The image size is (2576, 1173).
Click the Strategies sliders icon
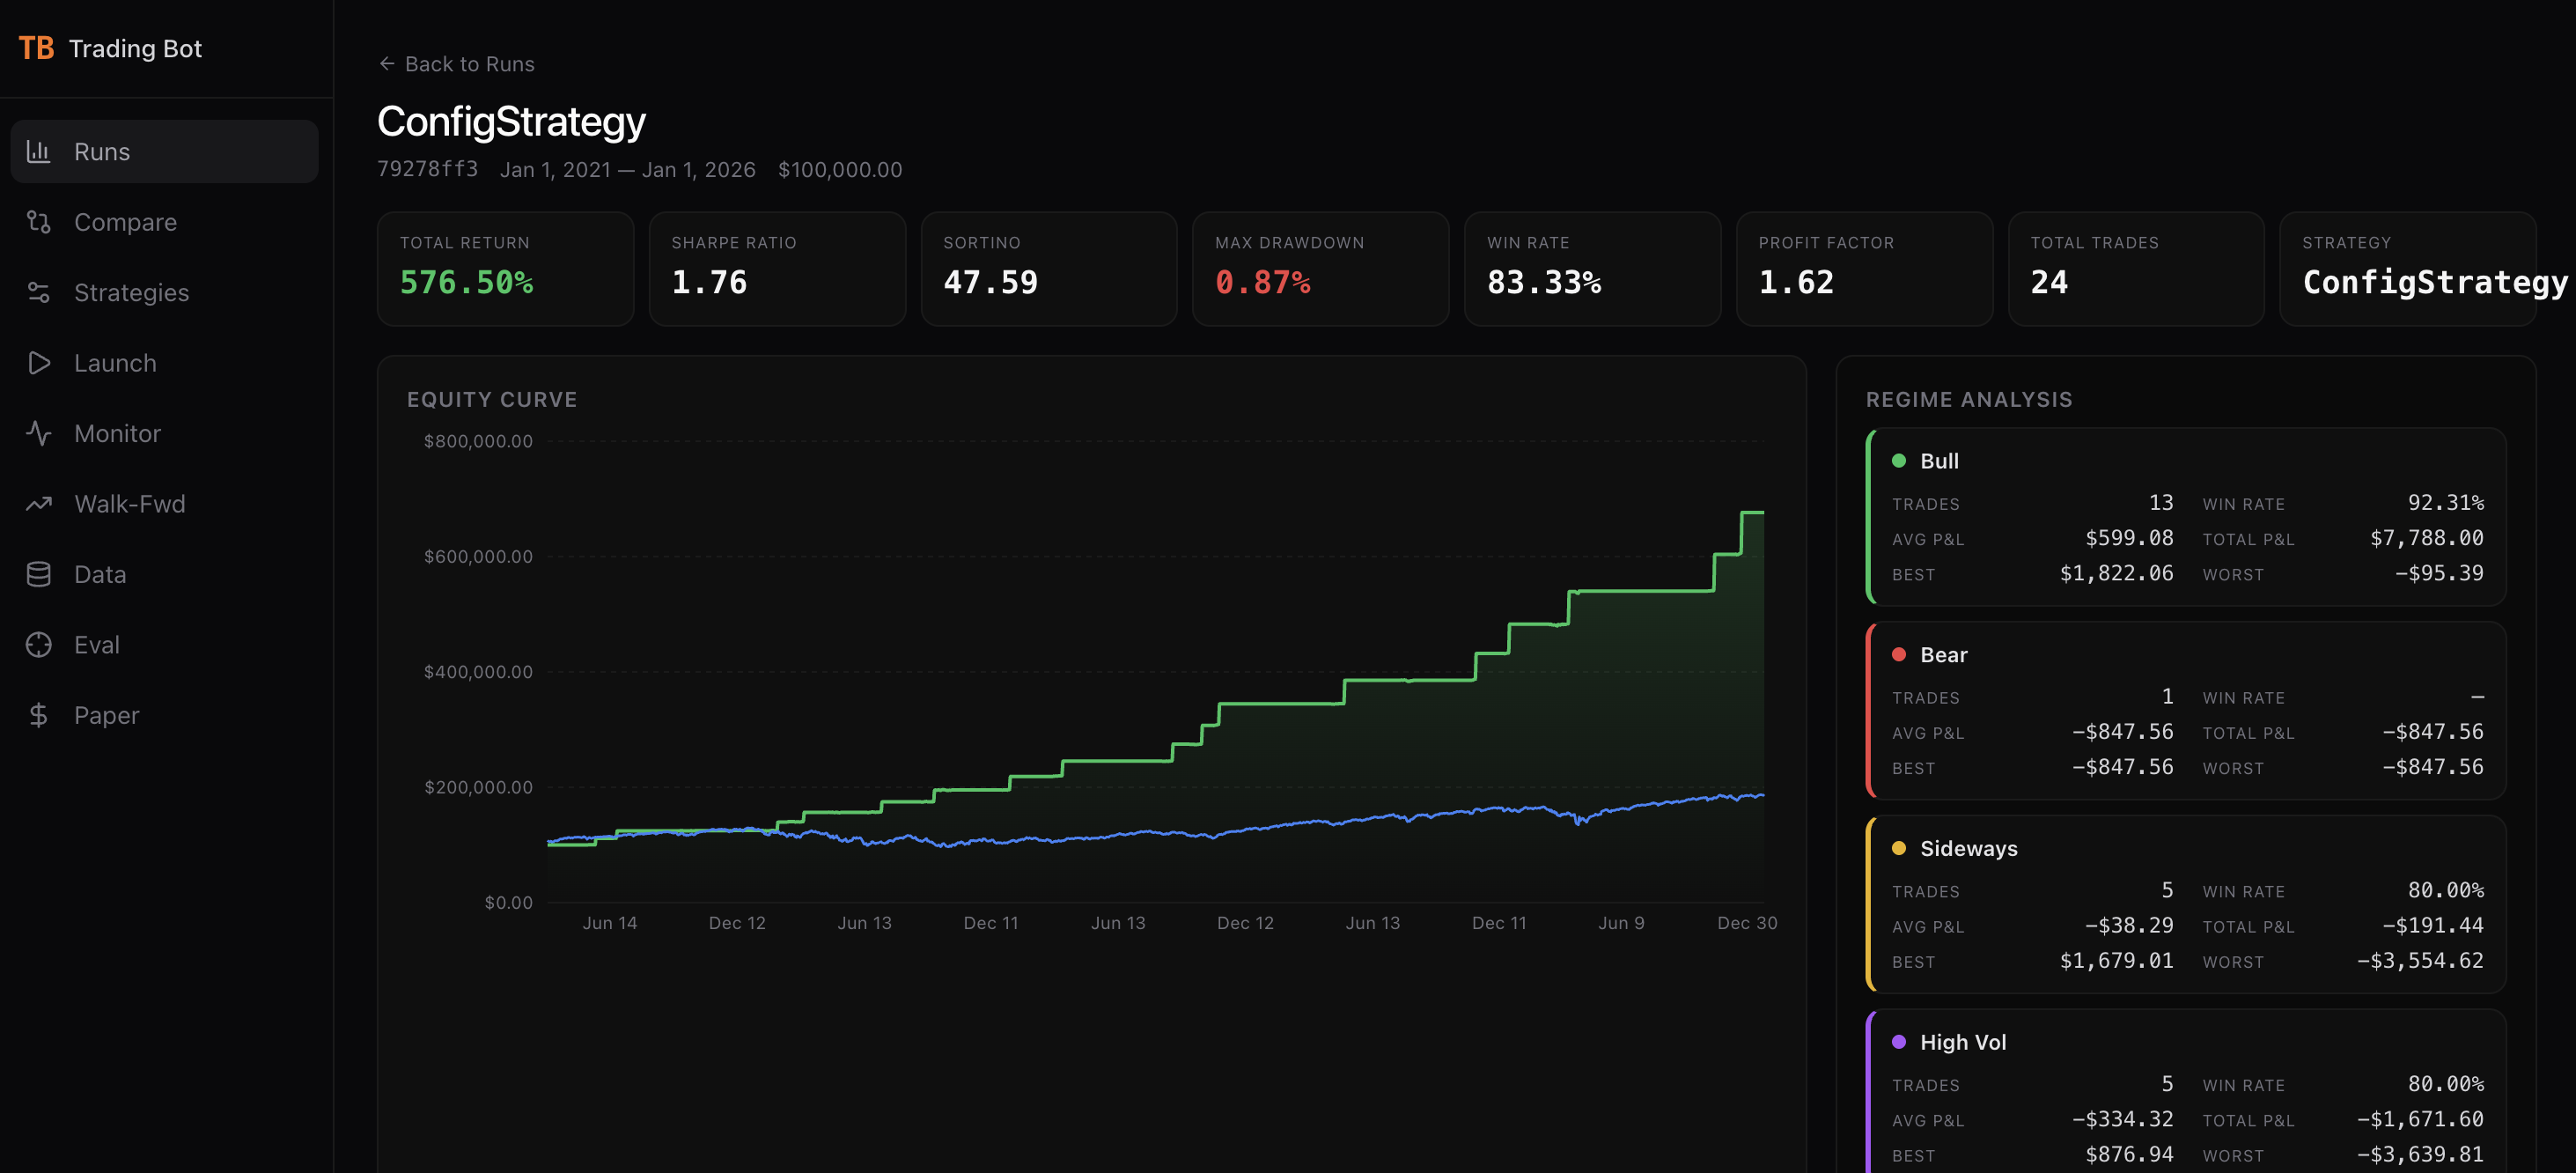38,292
